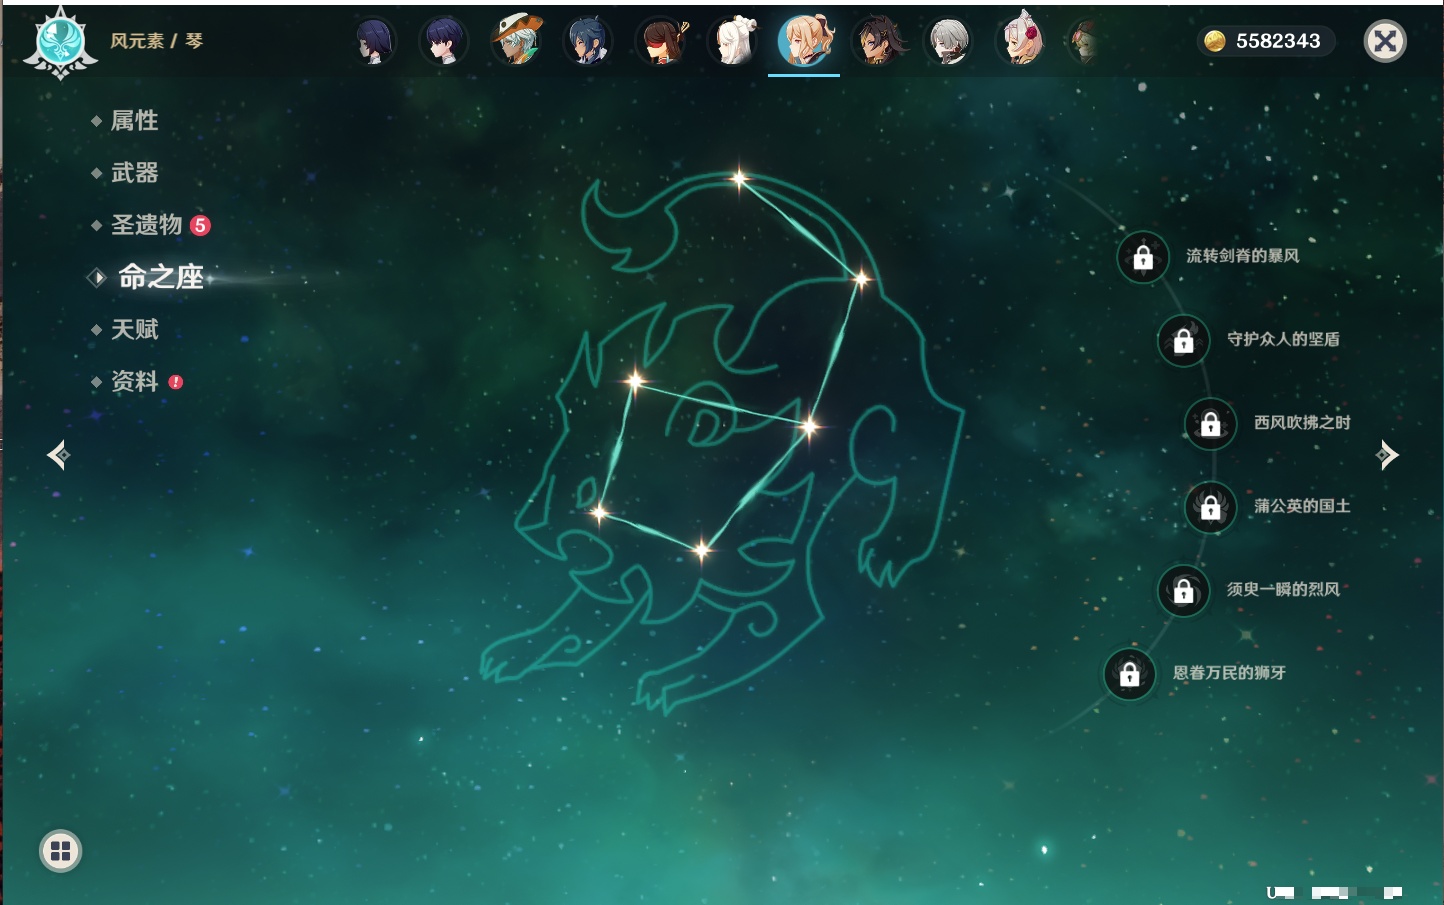Select the maid avatar with the red rose
The height and width of the screenshot is (905, 1444).
click(1020, 41)
